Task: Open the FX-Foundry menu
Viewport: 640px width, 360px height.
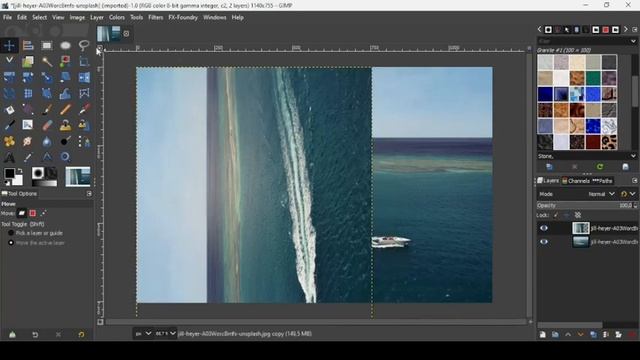Action: click(x=183, y=18)
